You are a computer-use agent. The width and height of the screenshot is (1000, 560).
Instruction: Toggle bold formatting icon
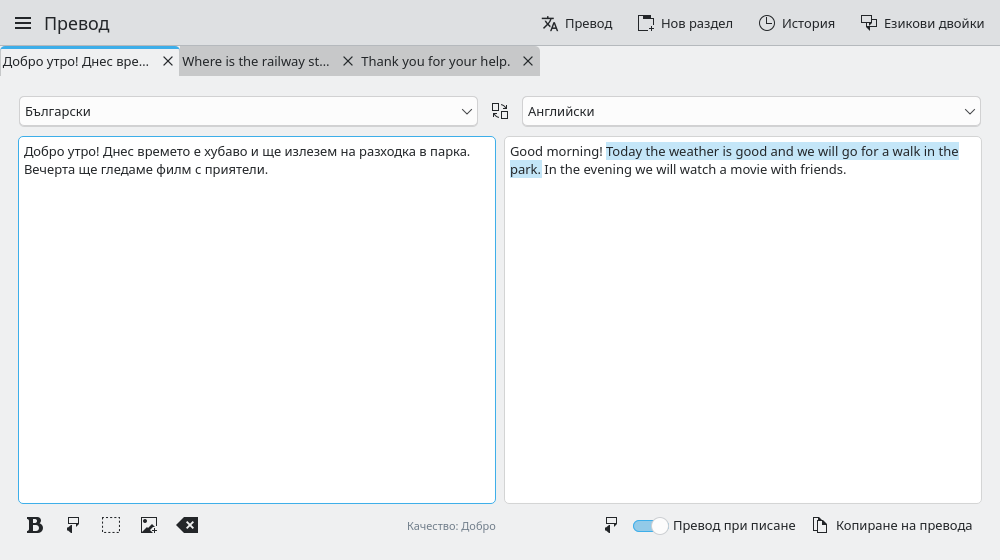point(34,526)
